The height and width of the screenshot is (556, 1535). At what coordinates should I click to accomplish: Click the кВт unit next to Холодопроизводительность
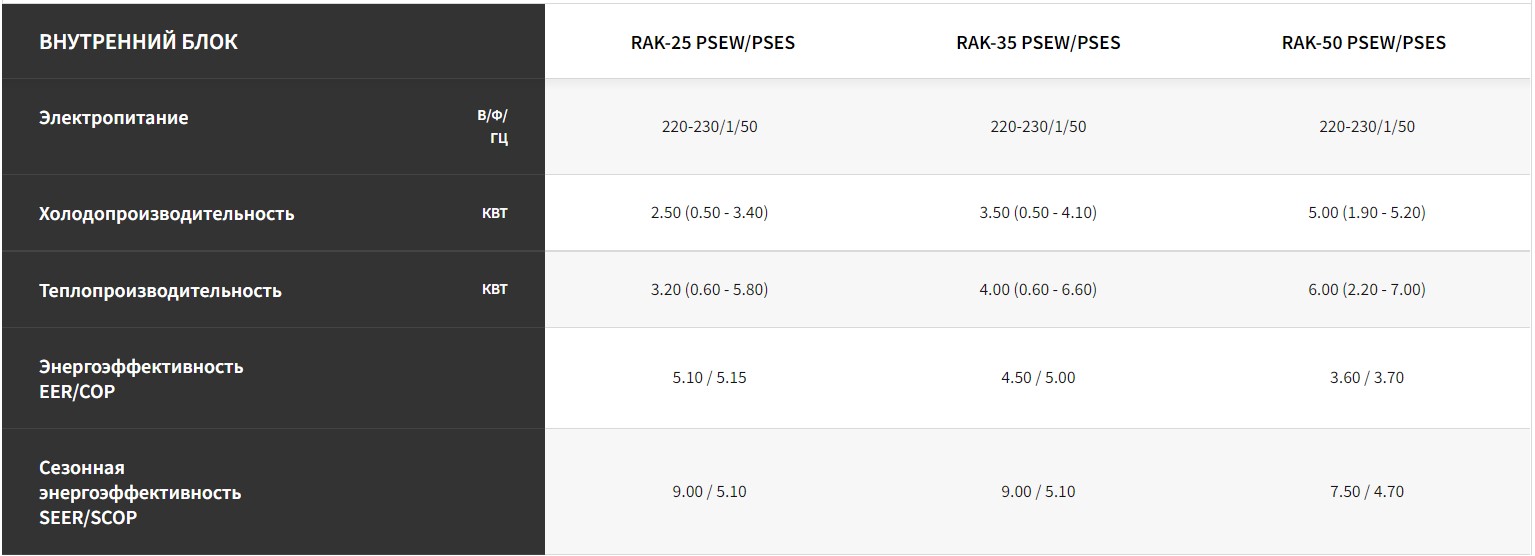click(494, 213)
